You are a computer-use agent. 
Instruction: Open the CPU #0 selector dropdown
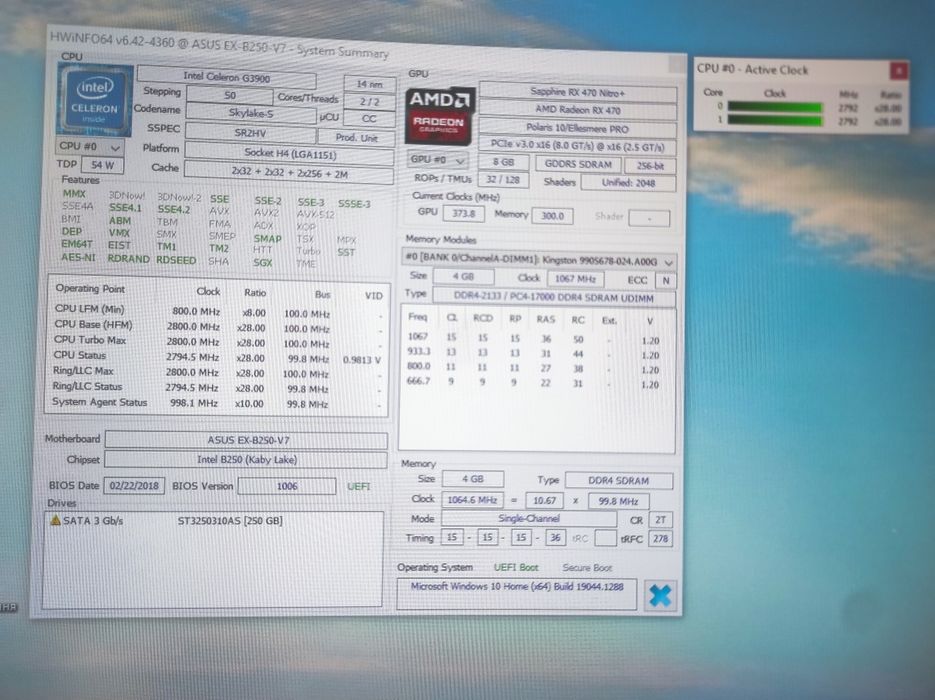pyautogui.click(x=90, y=146)
